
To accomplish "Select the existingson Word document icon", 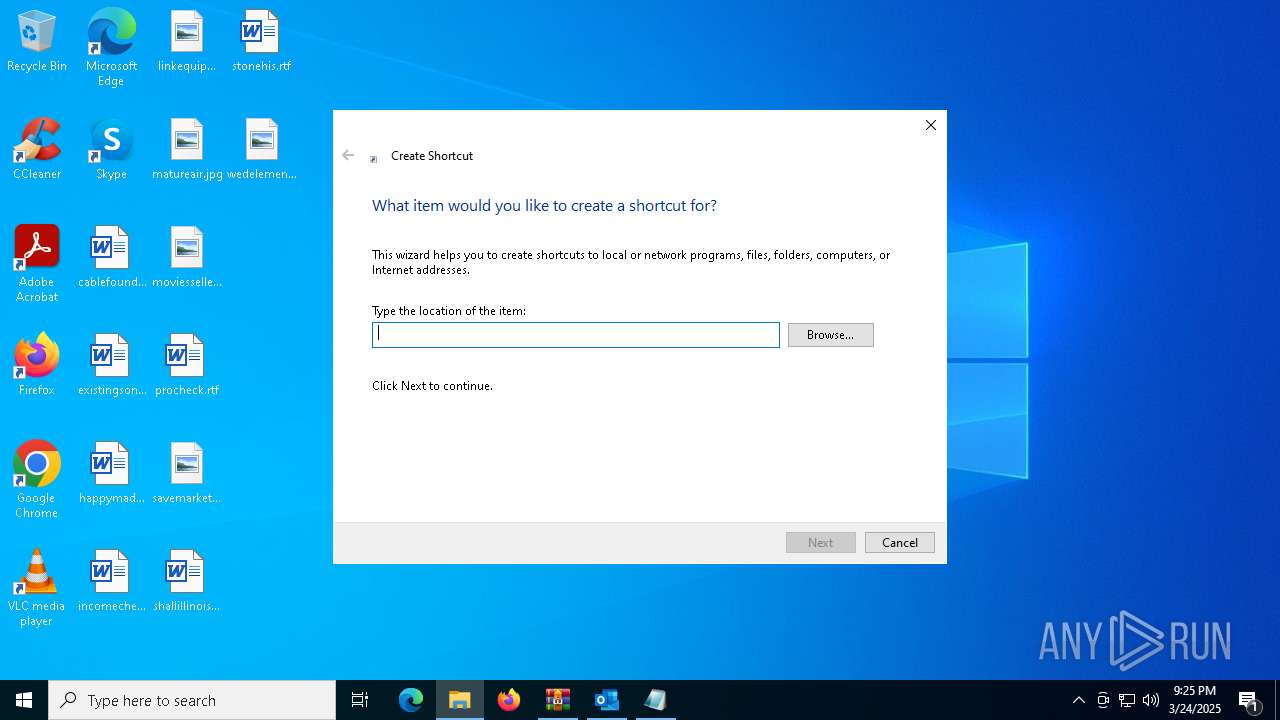I will 111,365.
